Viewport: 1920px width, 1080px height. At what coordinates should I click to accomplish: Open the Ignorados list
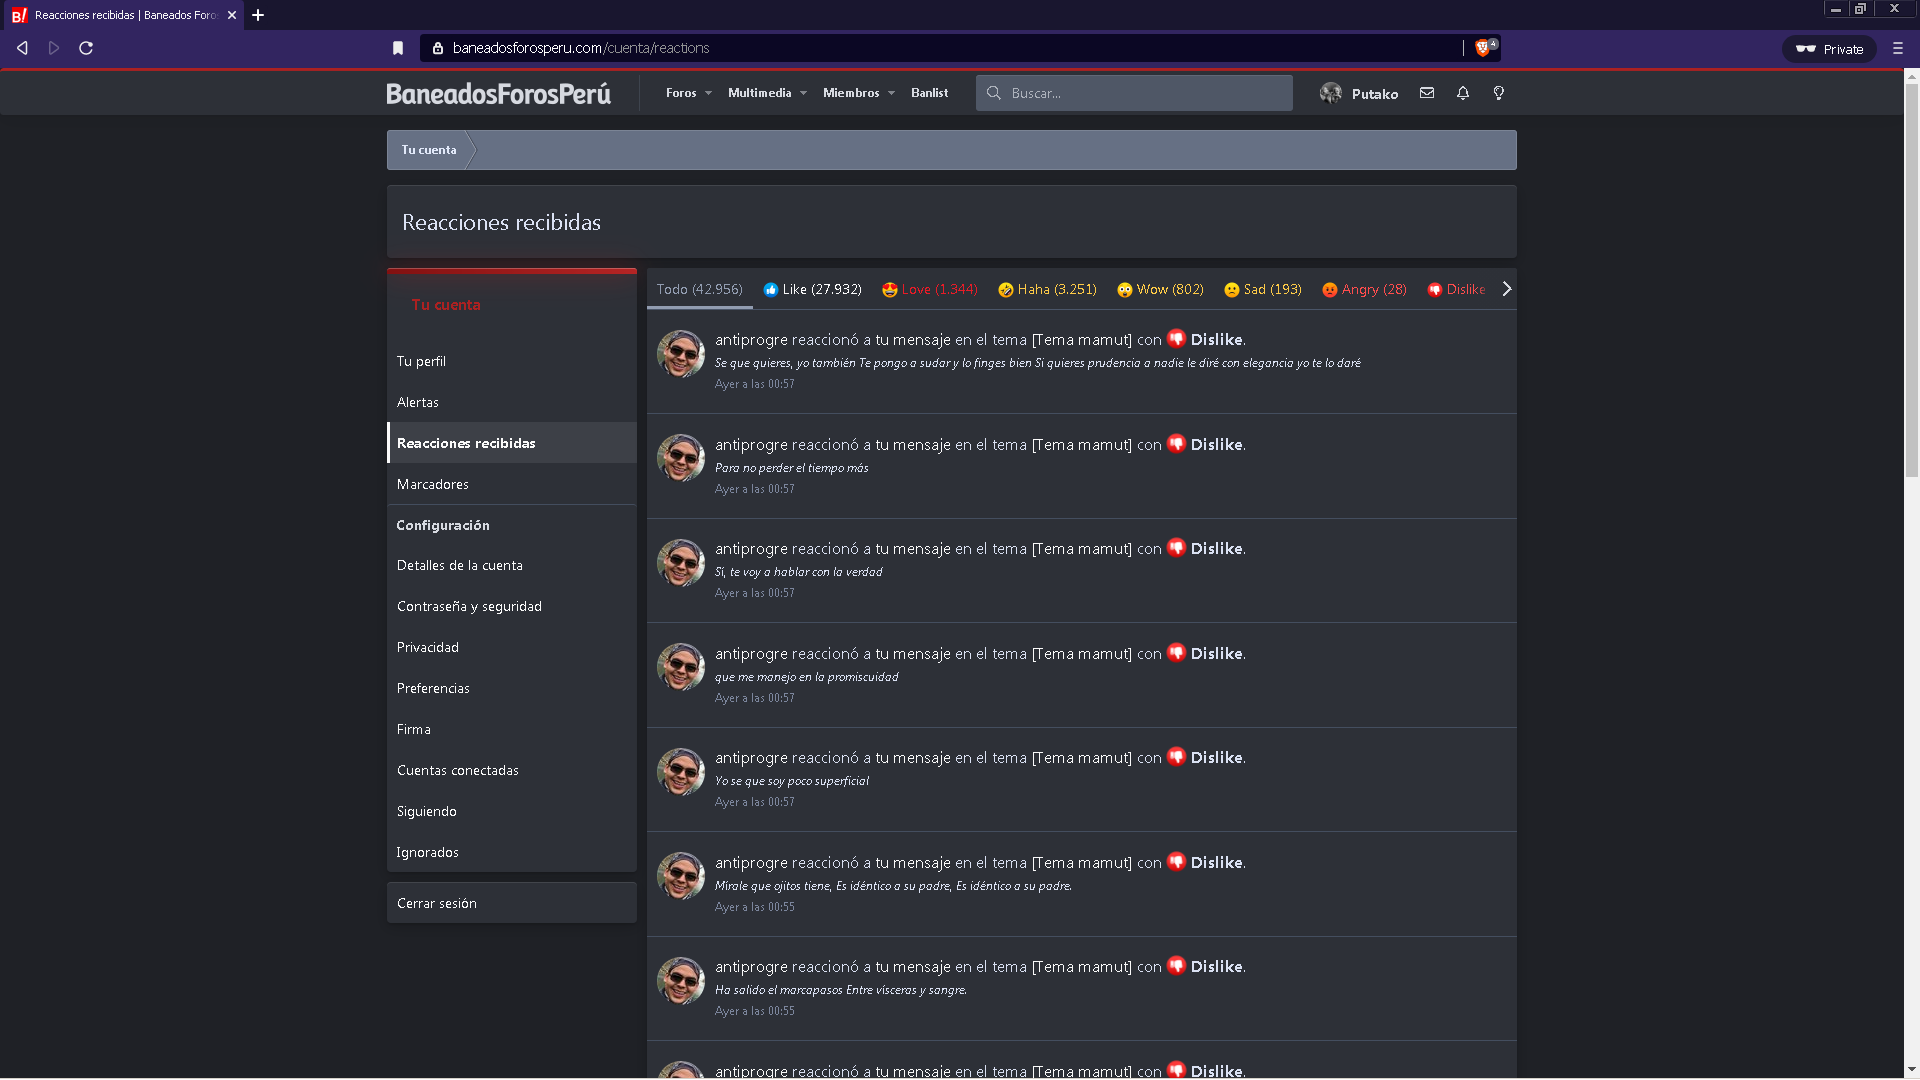coord(512,852)
